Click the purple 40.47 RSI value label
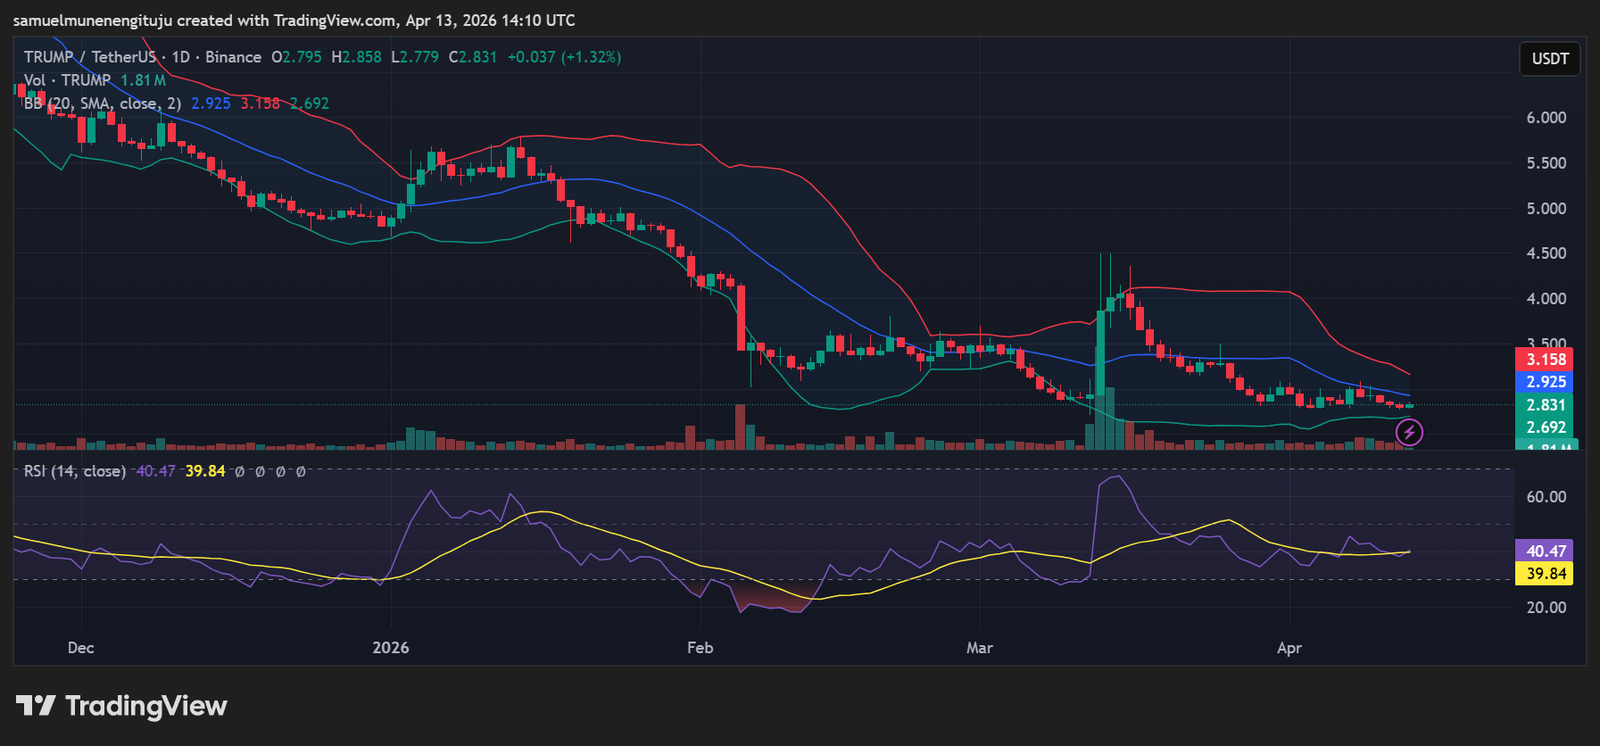1600x746 pixels. (1545, 551)
